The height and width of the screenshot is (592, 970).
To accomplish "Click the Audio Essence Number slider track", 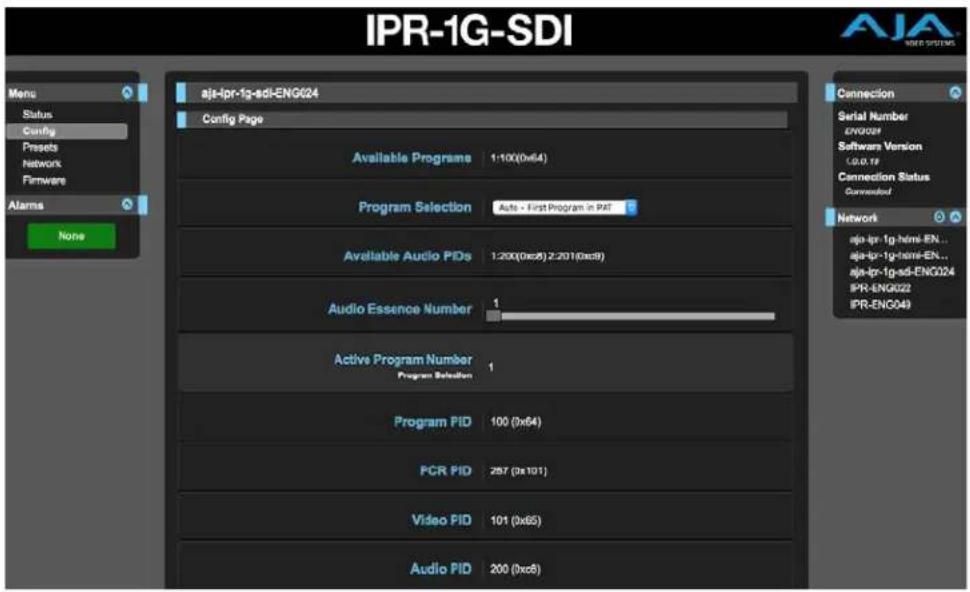I will click(630, 316).
